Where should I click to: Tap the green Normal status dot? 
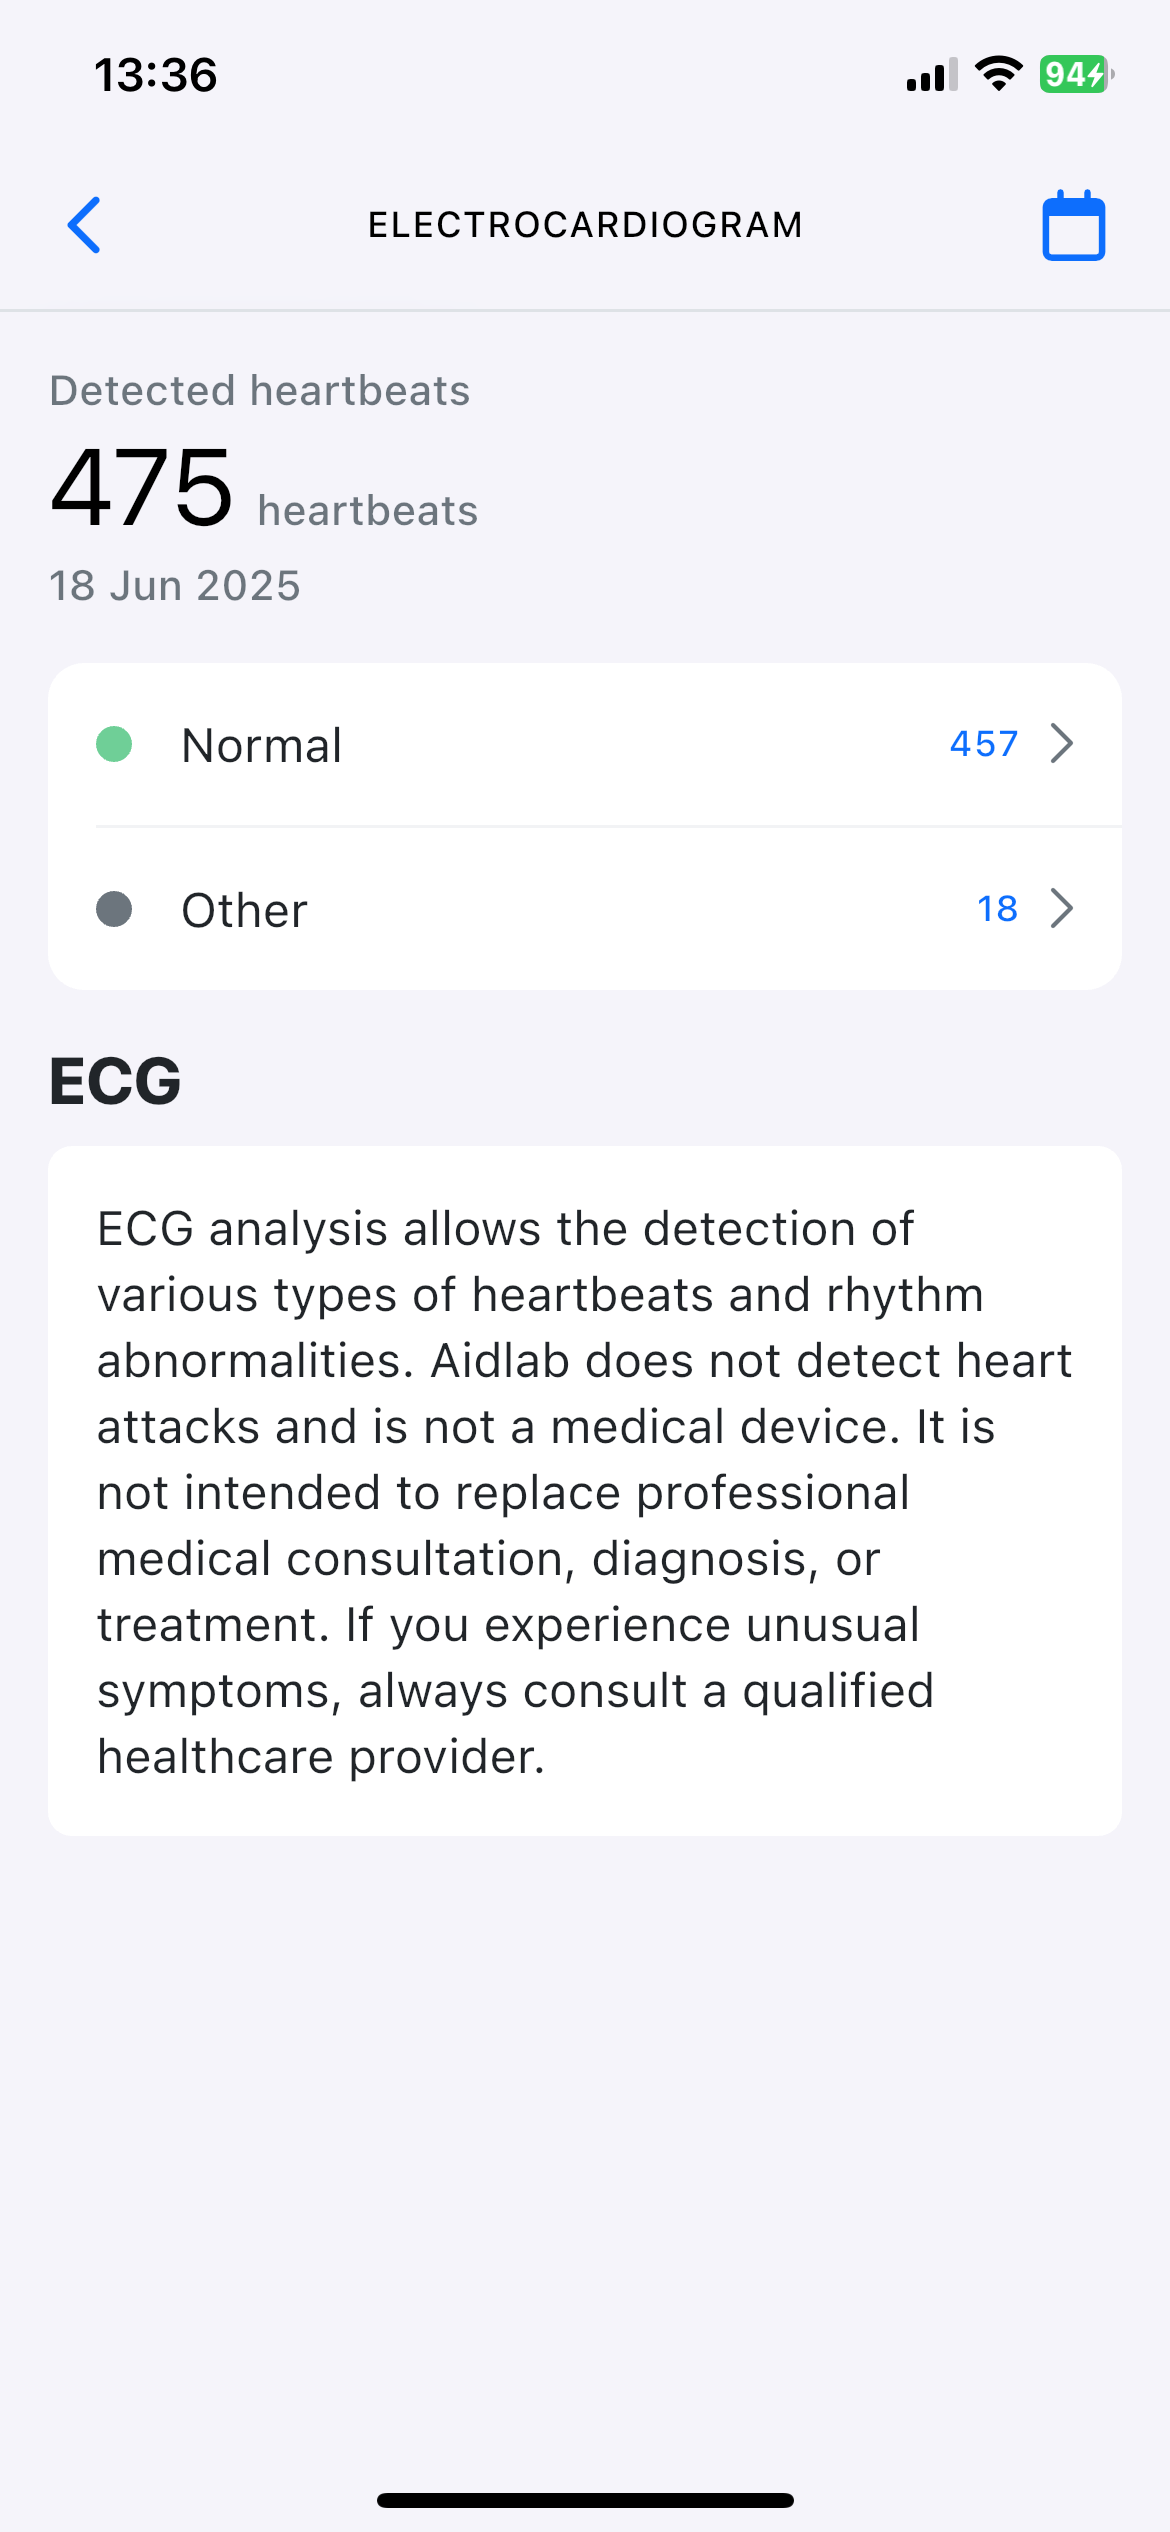point(114,744)
